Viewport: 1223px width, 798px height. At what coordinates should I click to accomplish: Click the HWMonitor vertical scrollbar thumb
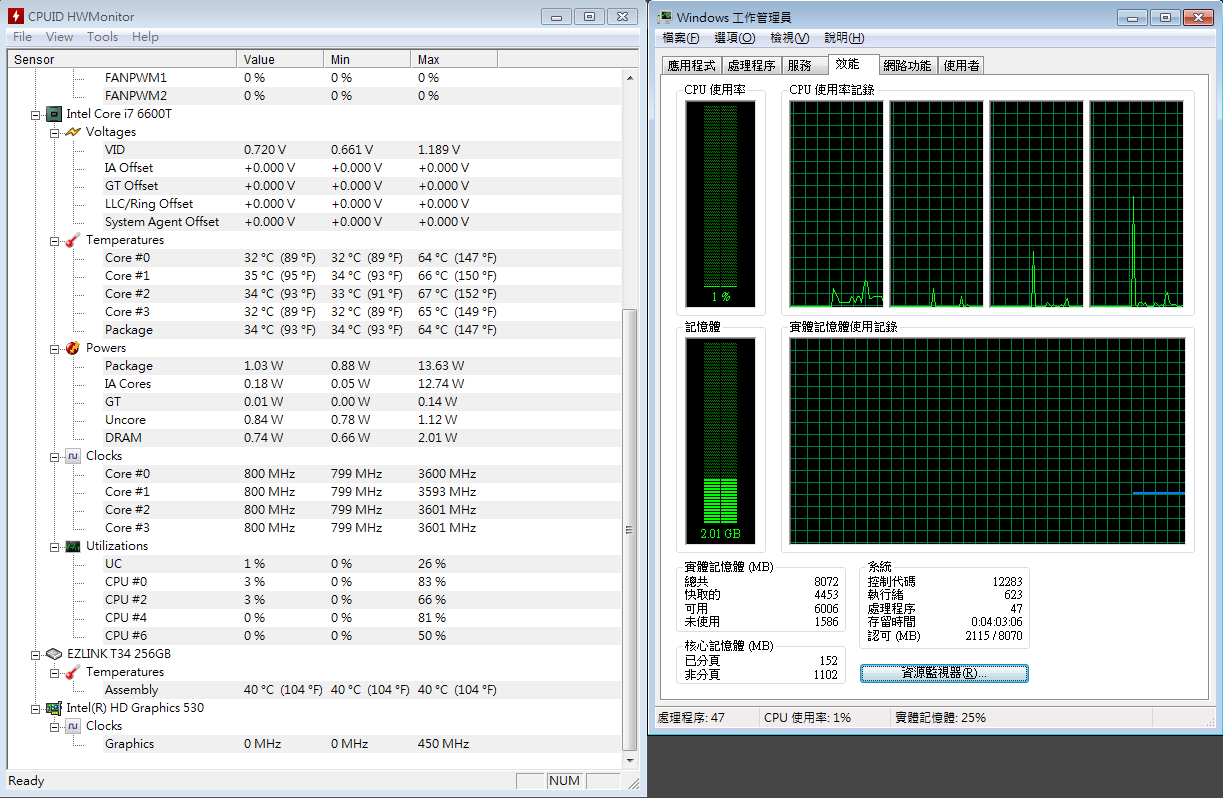click(629, 529)
